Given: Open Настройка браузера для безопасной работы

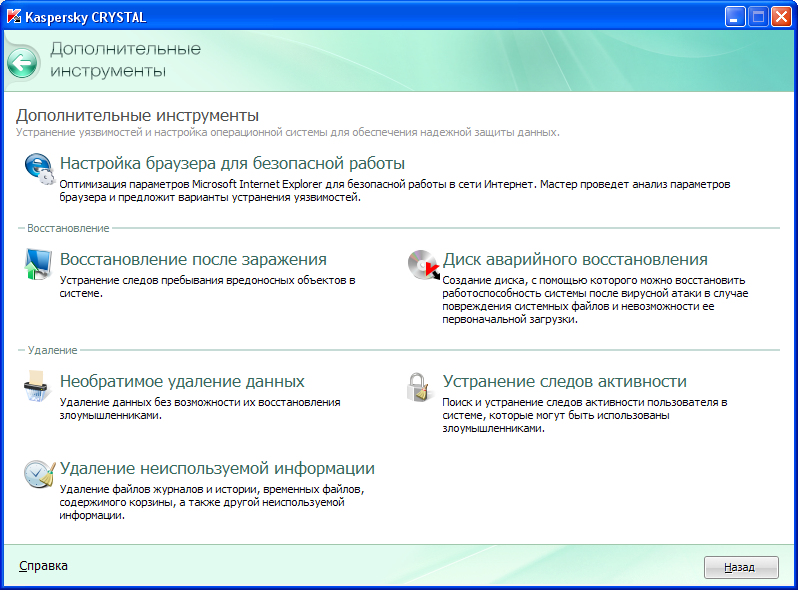Looking at the screenshot, I should pyautogui.click(x=232, y=163).
